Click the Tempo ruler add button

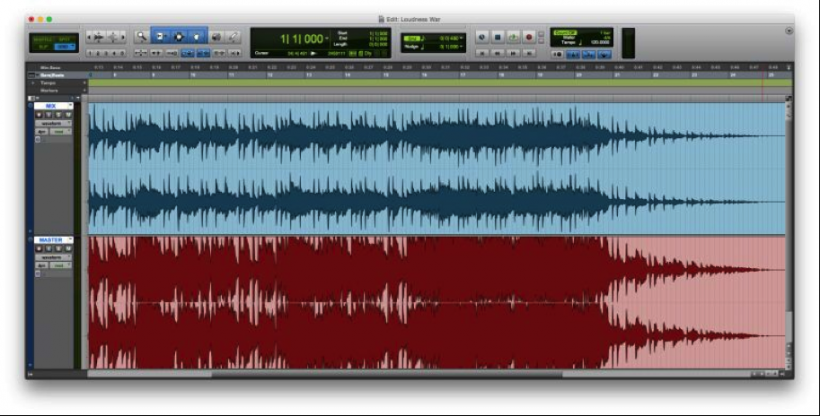(85, 83)
